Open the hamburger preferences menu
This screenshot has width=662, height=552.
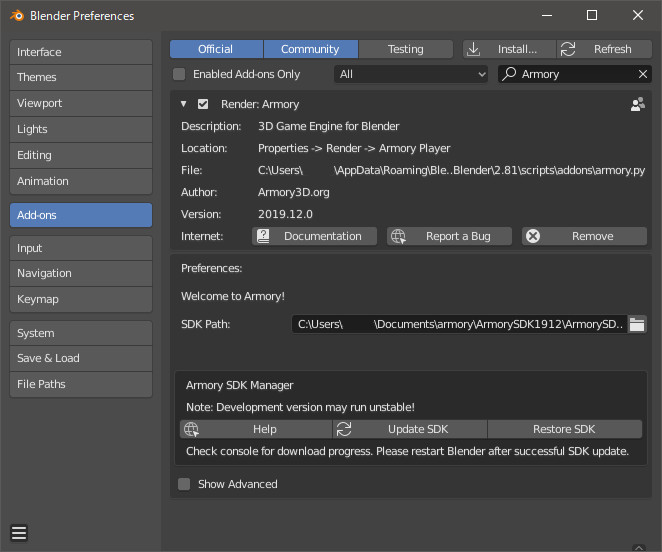pos(19,533)
